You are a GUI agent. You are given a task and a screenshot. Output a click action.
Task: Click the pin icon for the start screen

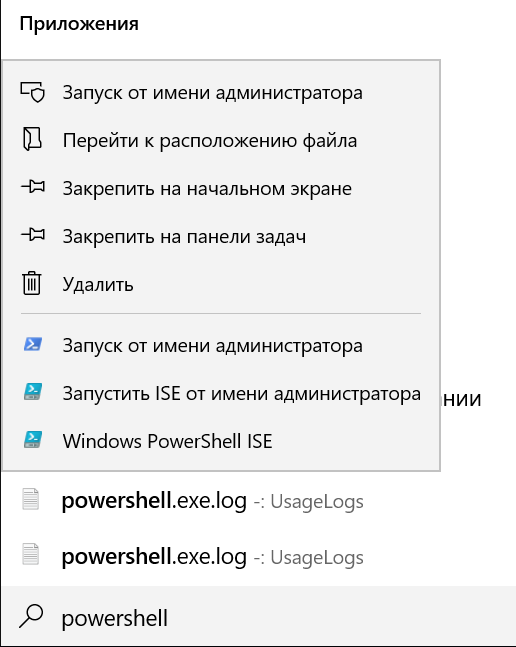click(x=33, y=187)
